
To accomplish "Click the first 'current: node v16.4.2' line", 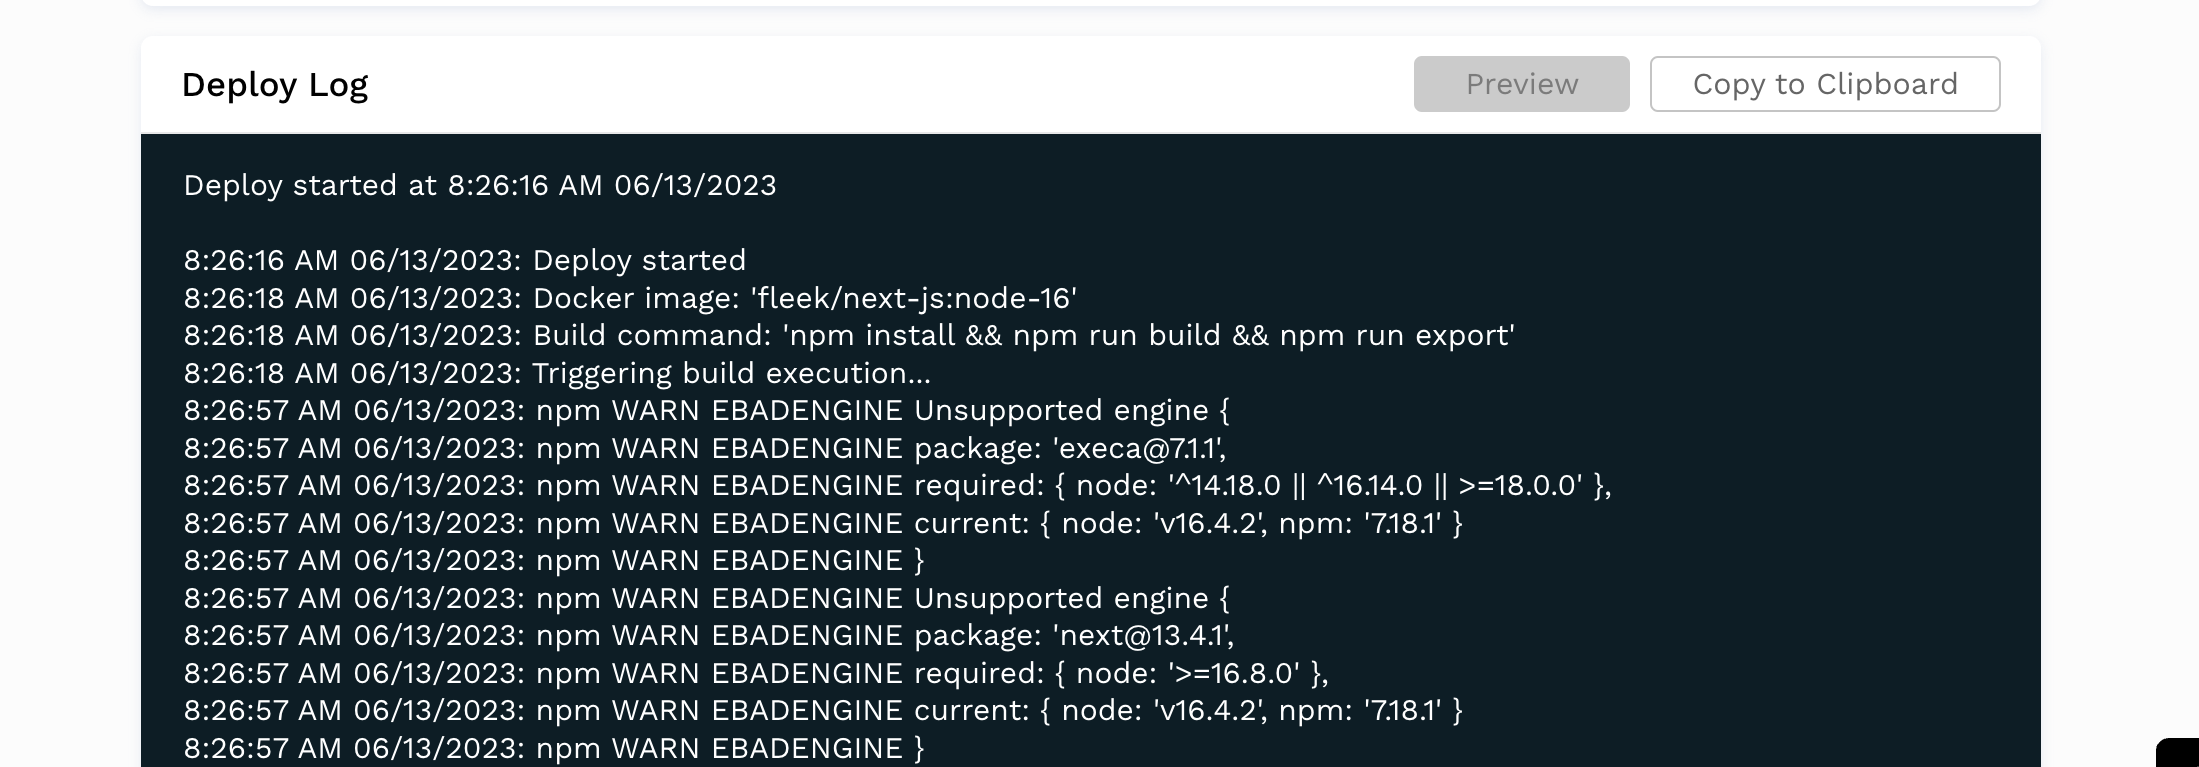I will pos(823,524).
